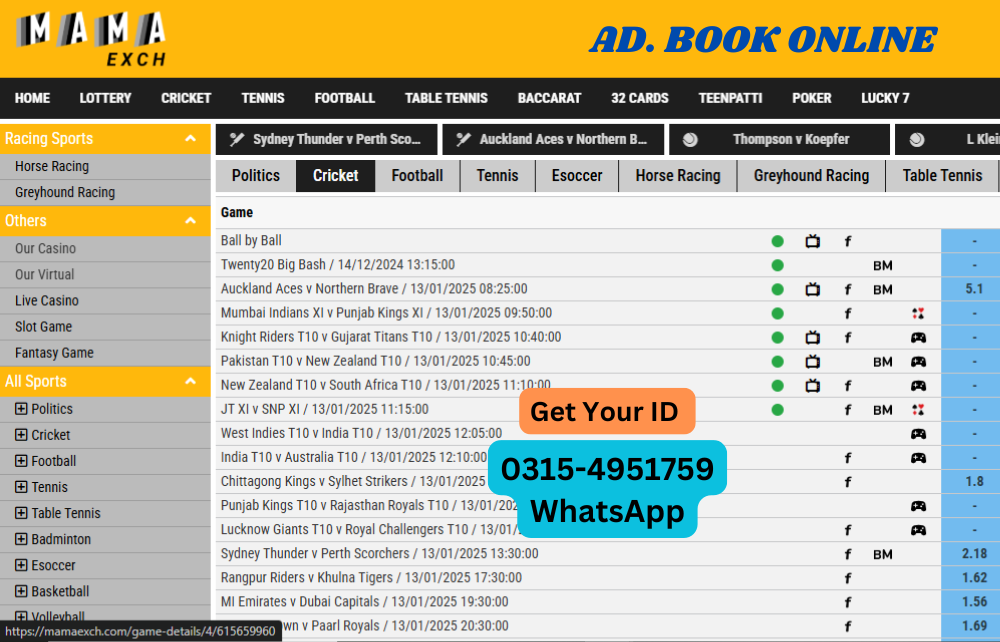This screenshot has height=642, width=1000.
Task: Switch to the Politics sport tab
Action: (x=256, y=176)
